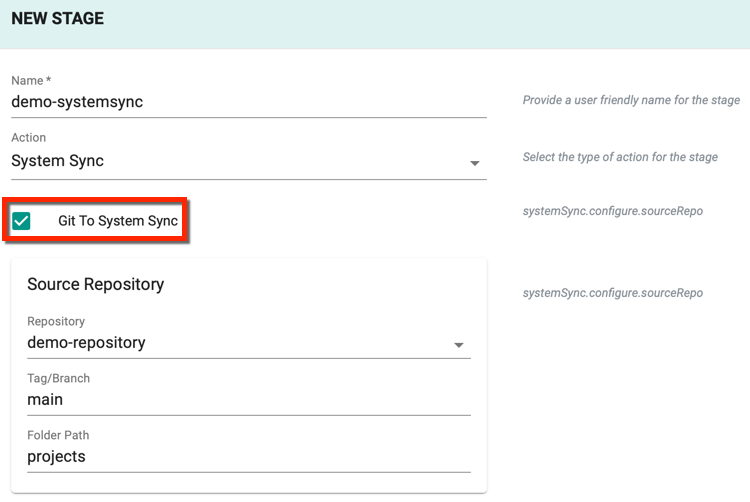Click the Folder Path field label
The width and height of the screenshot is (750, 502).
pyautogui.click(x=58, y=435)
